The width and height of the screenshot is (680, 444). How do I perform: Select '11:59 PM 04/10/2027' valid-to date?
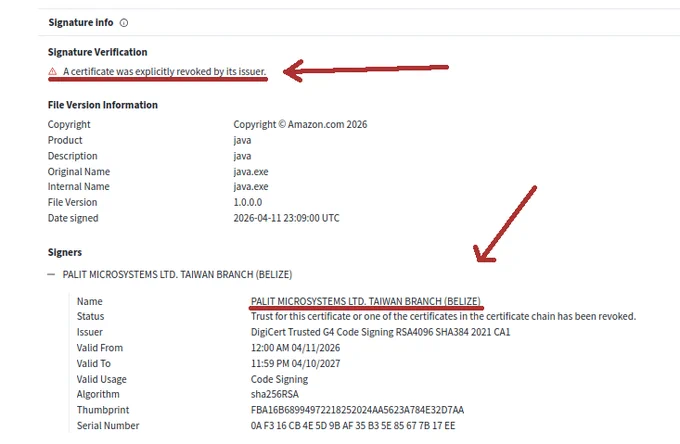[x=295, y=363]
